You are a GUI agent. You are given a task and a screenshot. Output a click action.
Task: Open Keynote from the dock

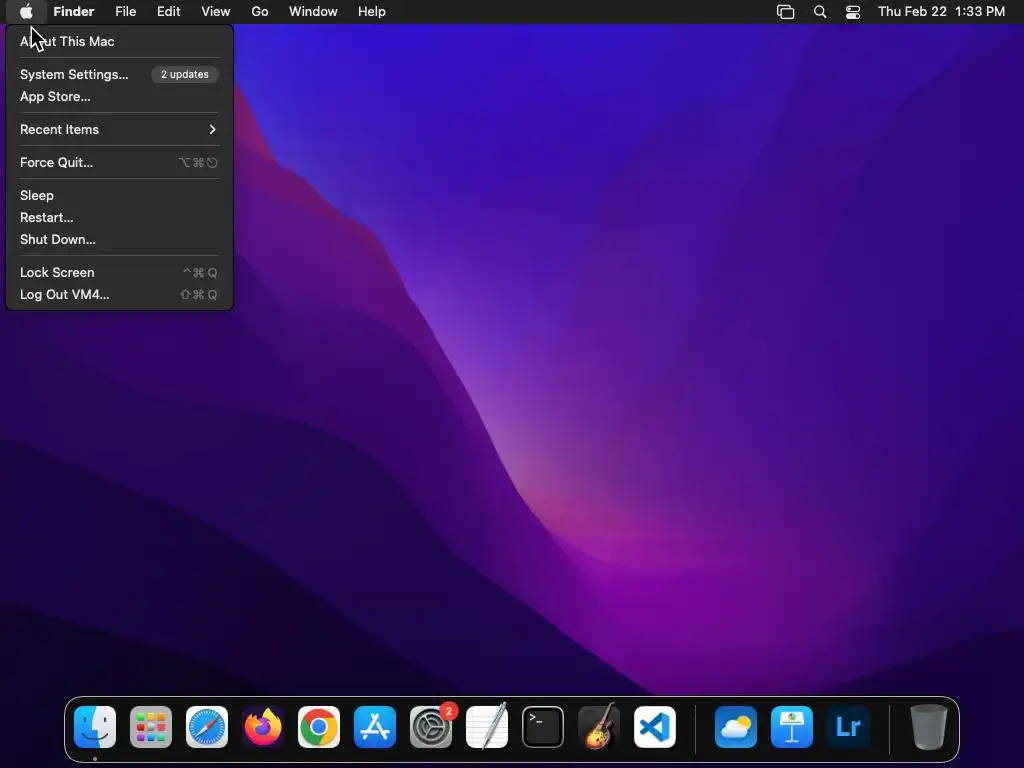click(792, 727)
